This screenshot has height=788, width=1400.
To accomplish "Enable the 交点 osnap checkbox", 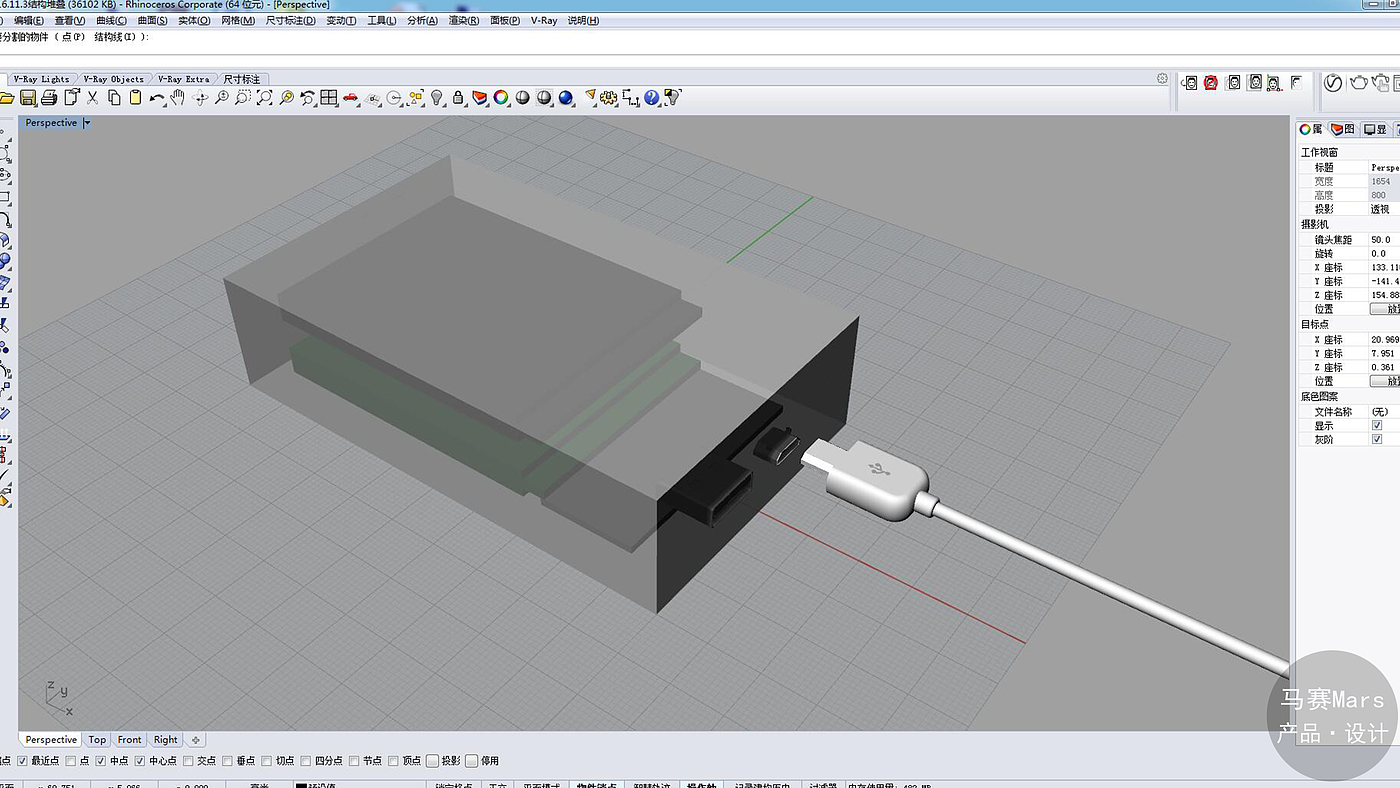I will coord(188,761).
